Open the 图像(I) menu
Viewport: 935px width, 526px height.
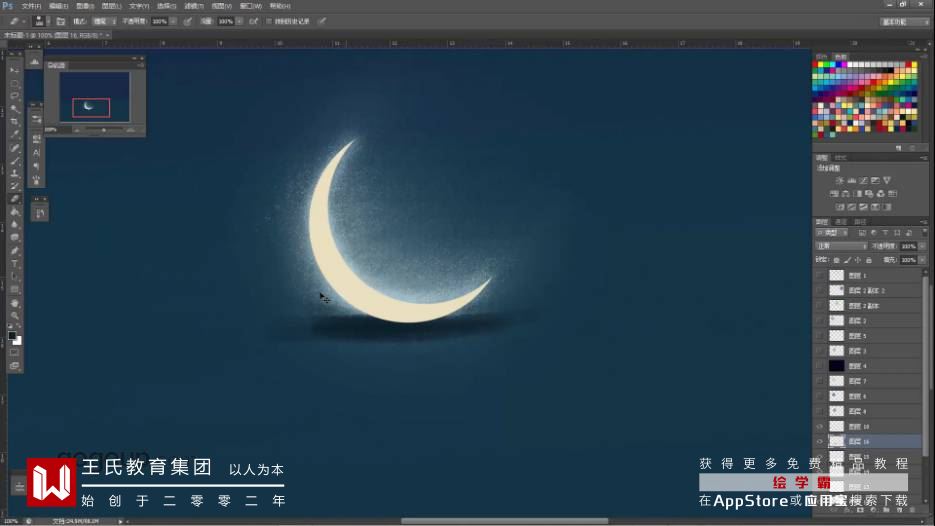[x=85, y=6]
